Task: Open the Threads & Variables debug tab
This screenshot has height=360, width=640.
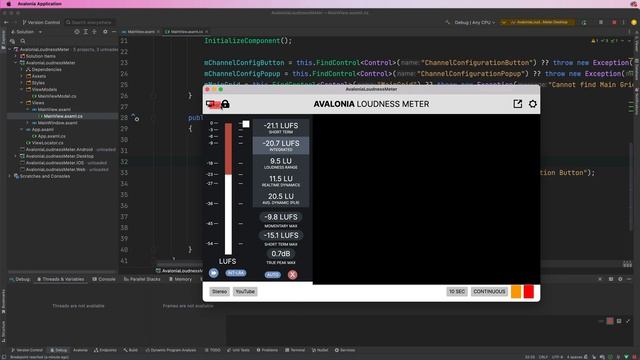Action: [60, 279]
